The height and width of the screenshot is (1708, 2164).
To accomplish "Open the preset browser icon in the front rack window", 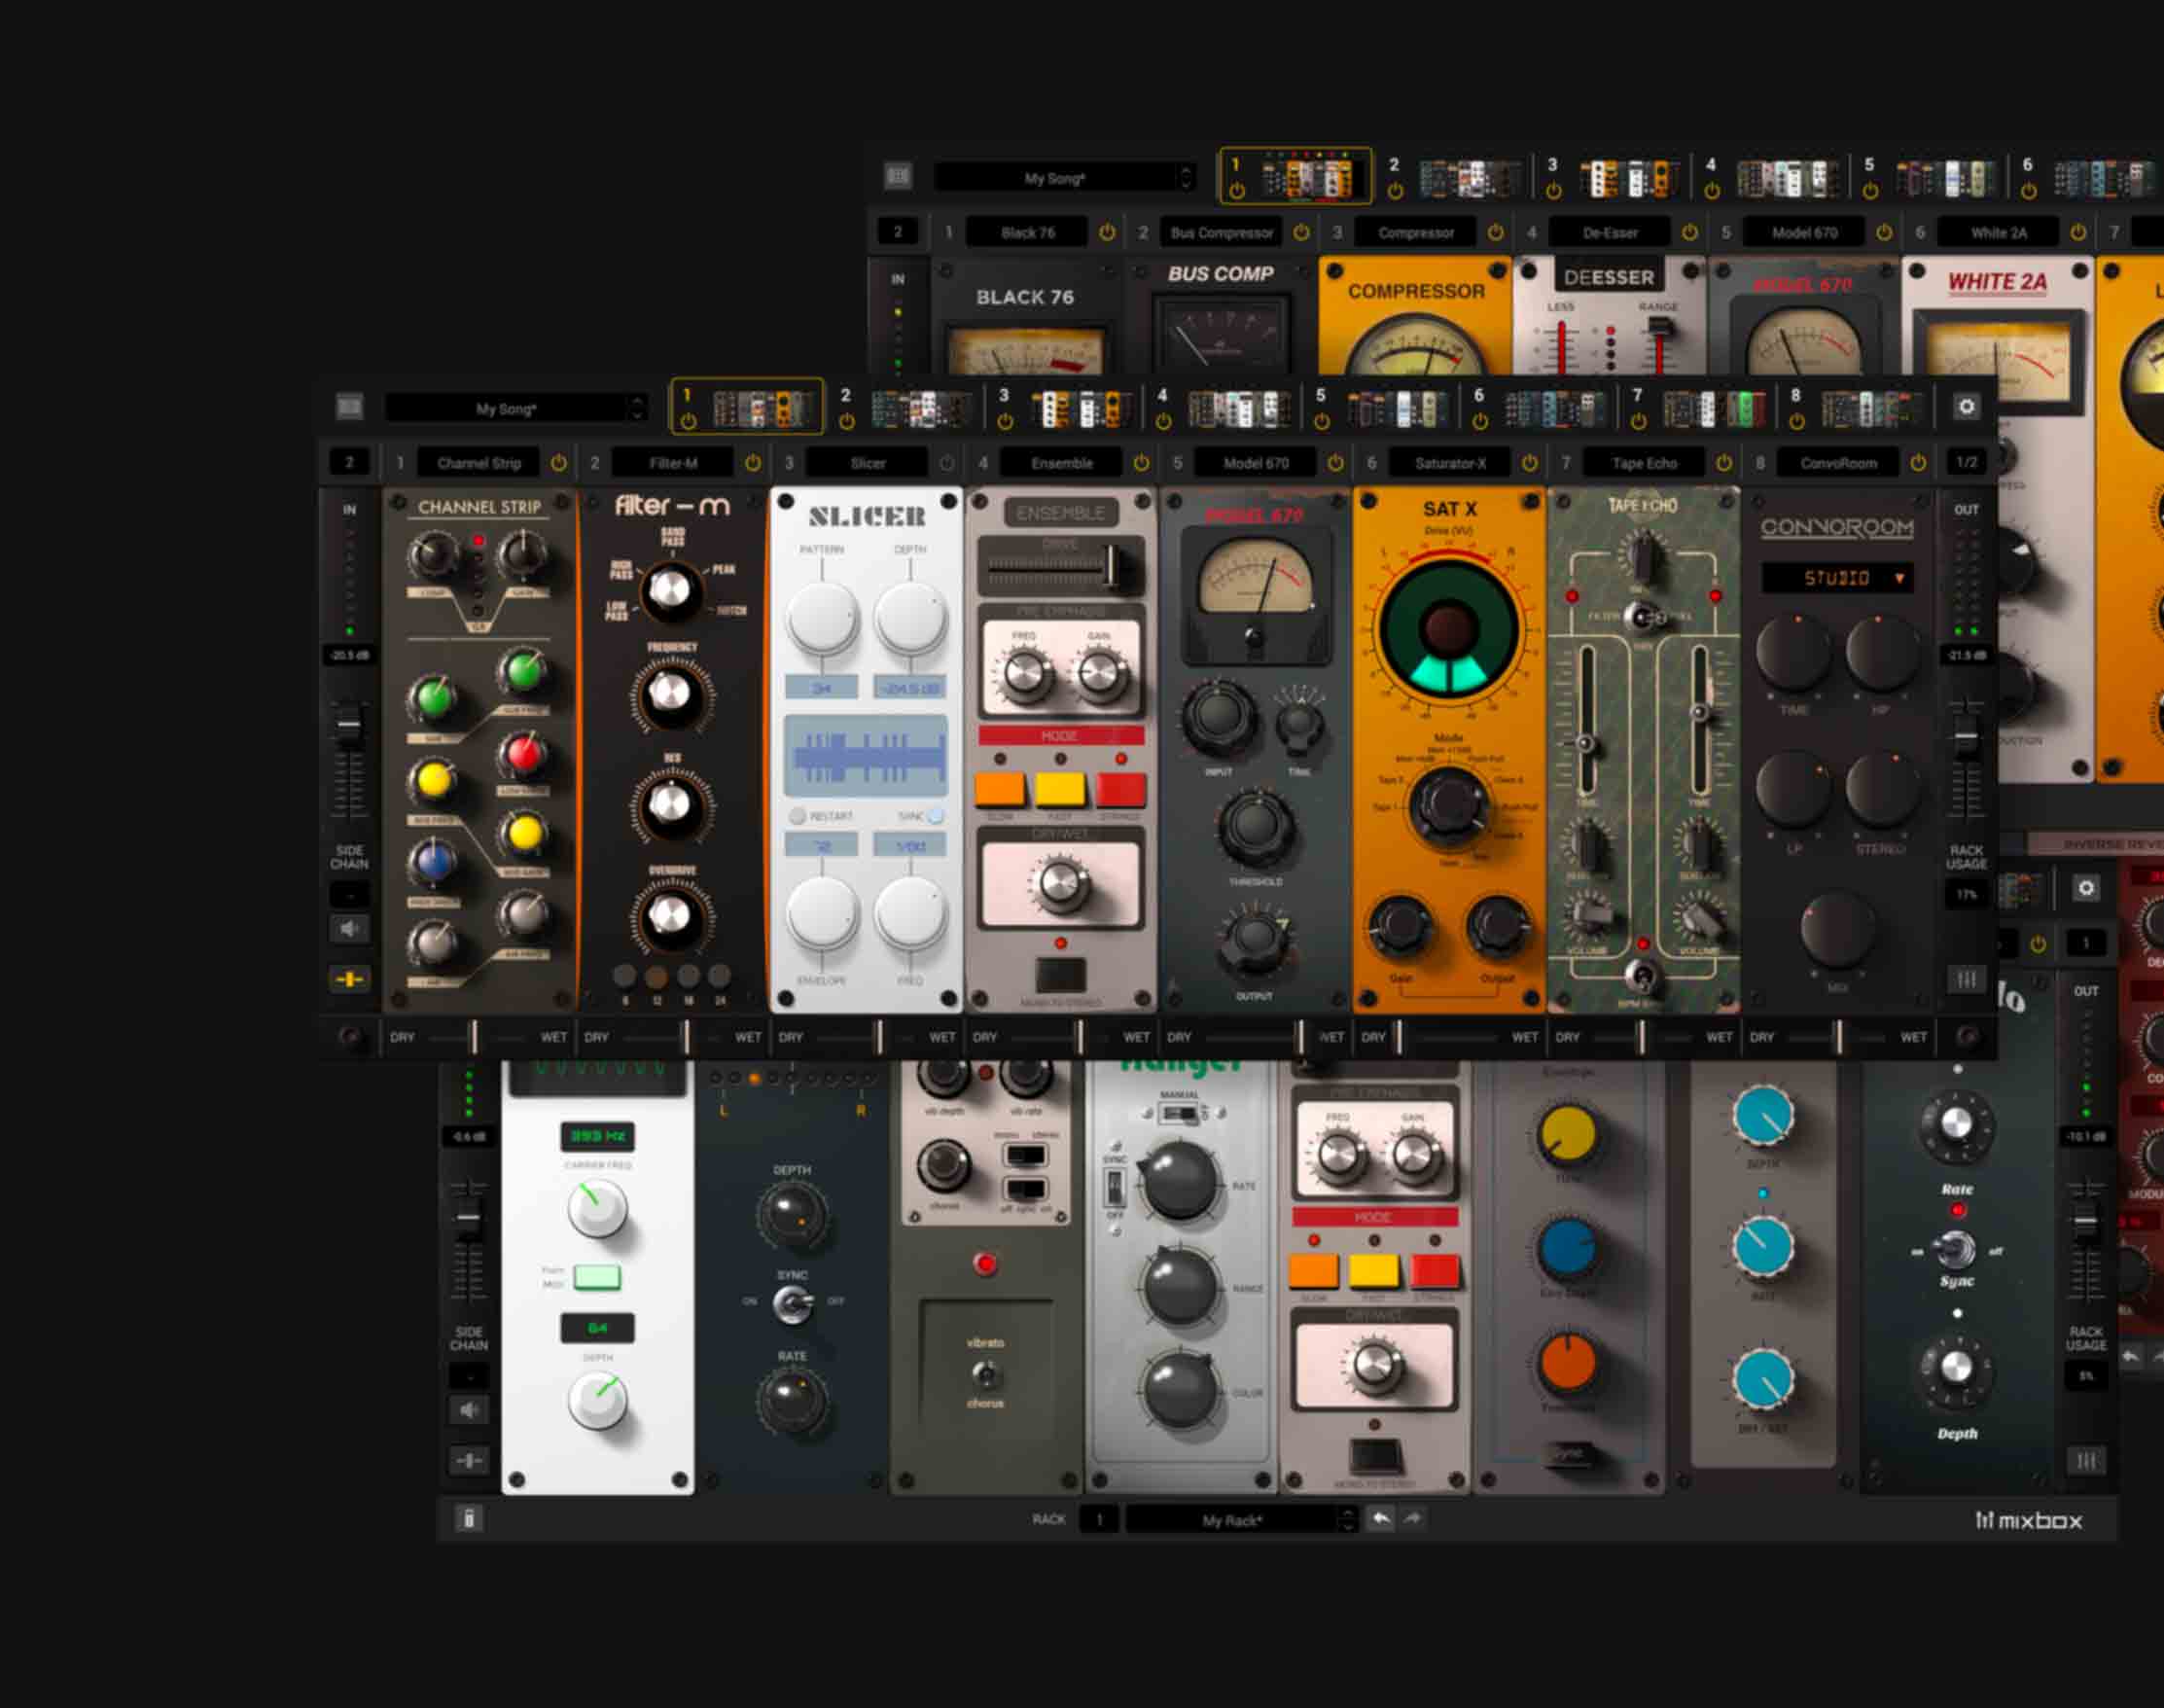I will [349, 407].
